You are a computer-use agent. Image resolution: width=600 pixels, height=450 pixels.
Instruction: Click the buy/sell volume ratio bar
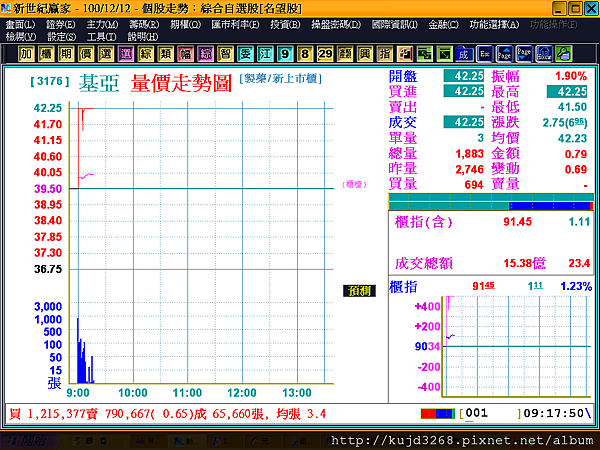click(x=491, y=202)
